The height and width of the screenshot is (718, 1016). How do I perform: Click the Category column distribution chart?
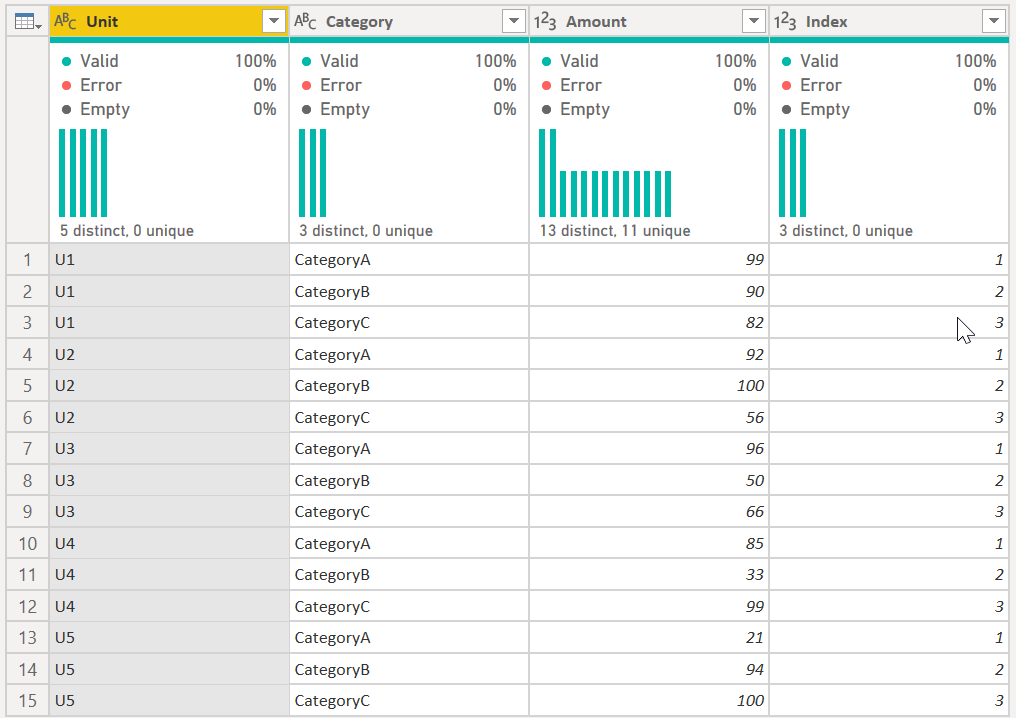(312, 173)
